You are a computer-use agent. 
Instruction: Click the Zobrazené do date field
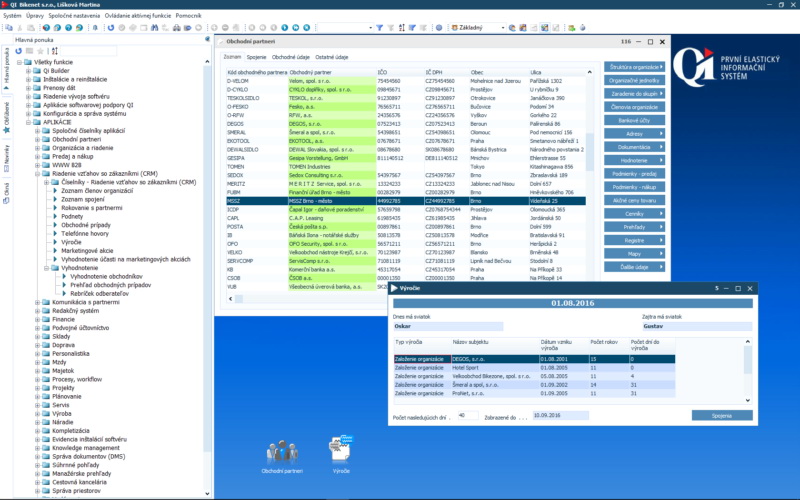point(560,416)
